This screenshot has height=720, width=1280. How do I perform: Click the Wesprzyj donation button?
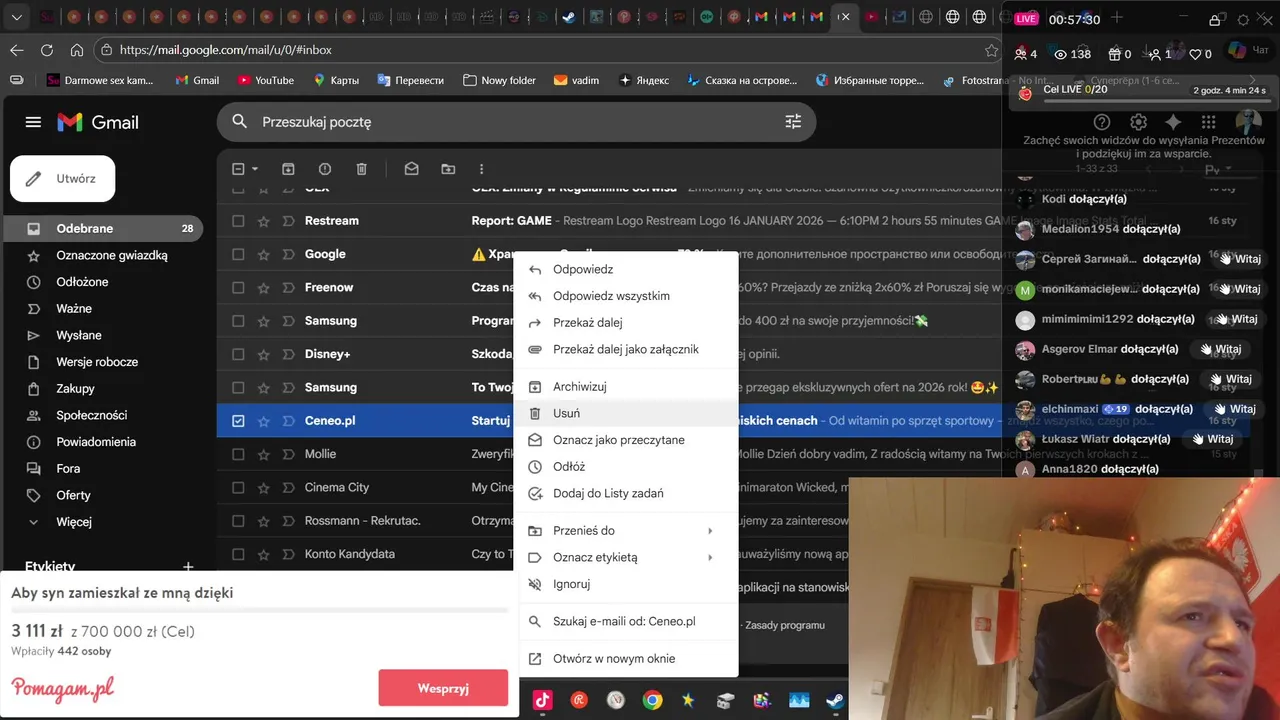(443, 688)
